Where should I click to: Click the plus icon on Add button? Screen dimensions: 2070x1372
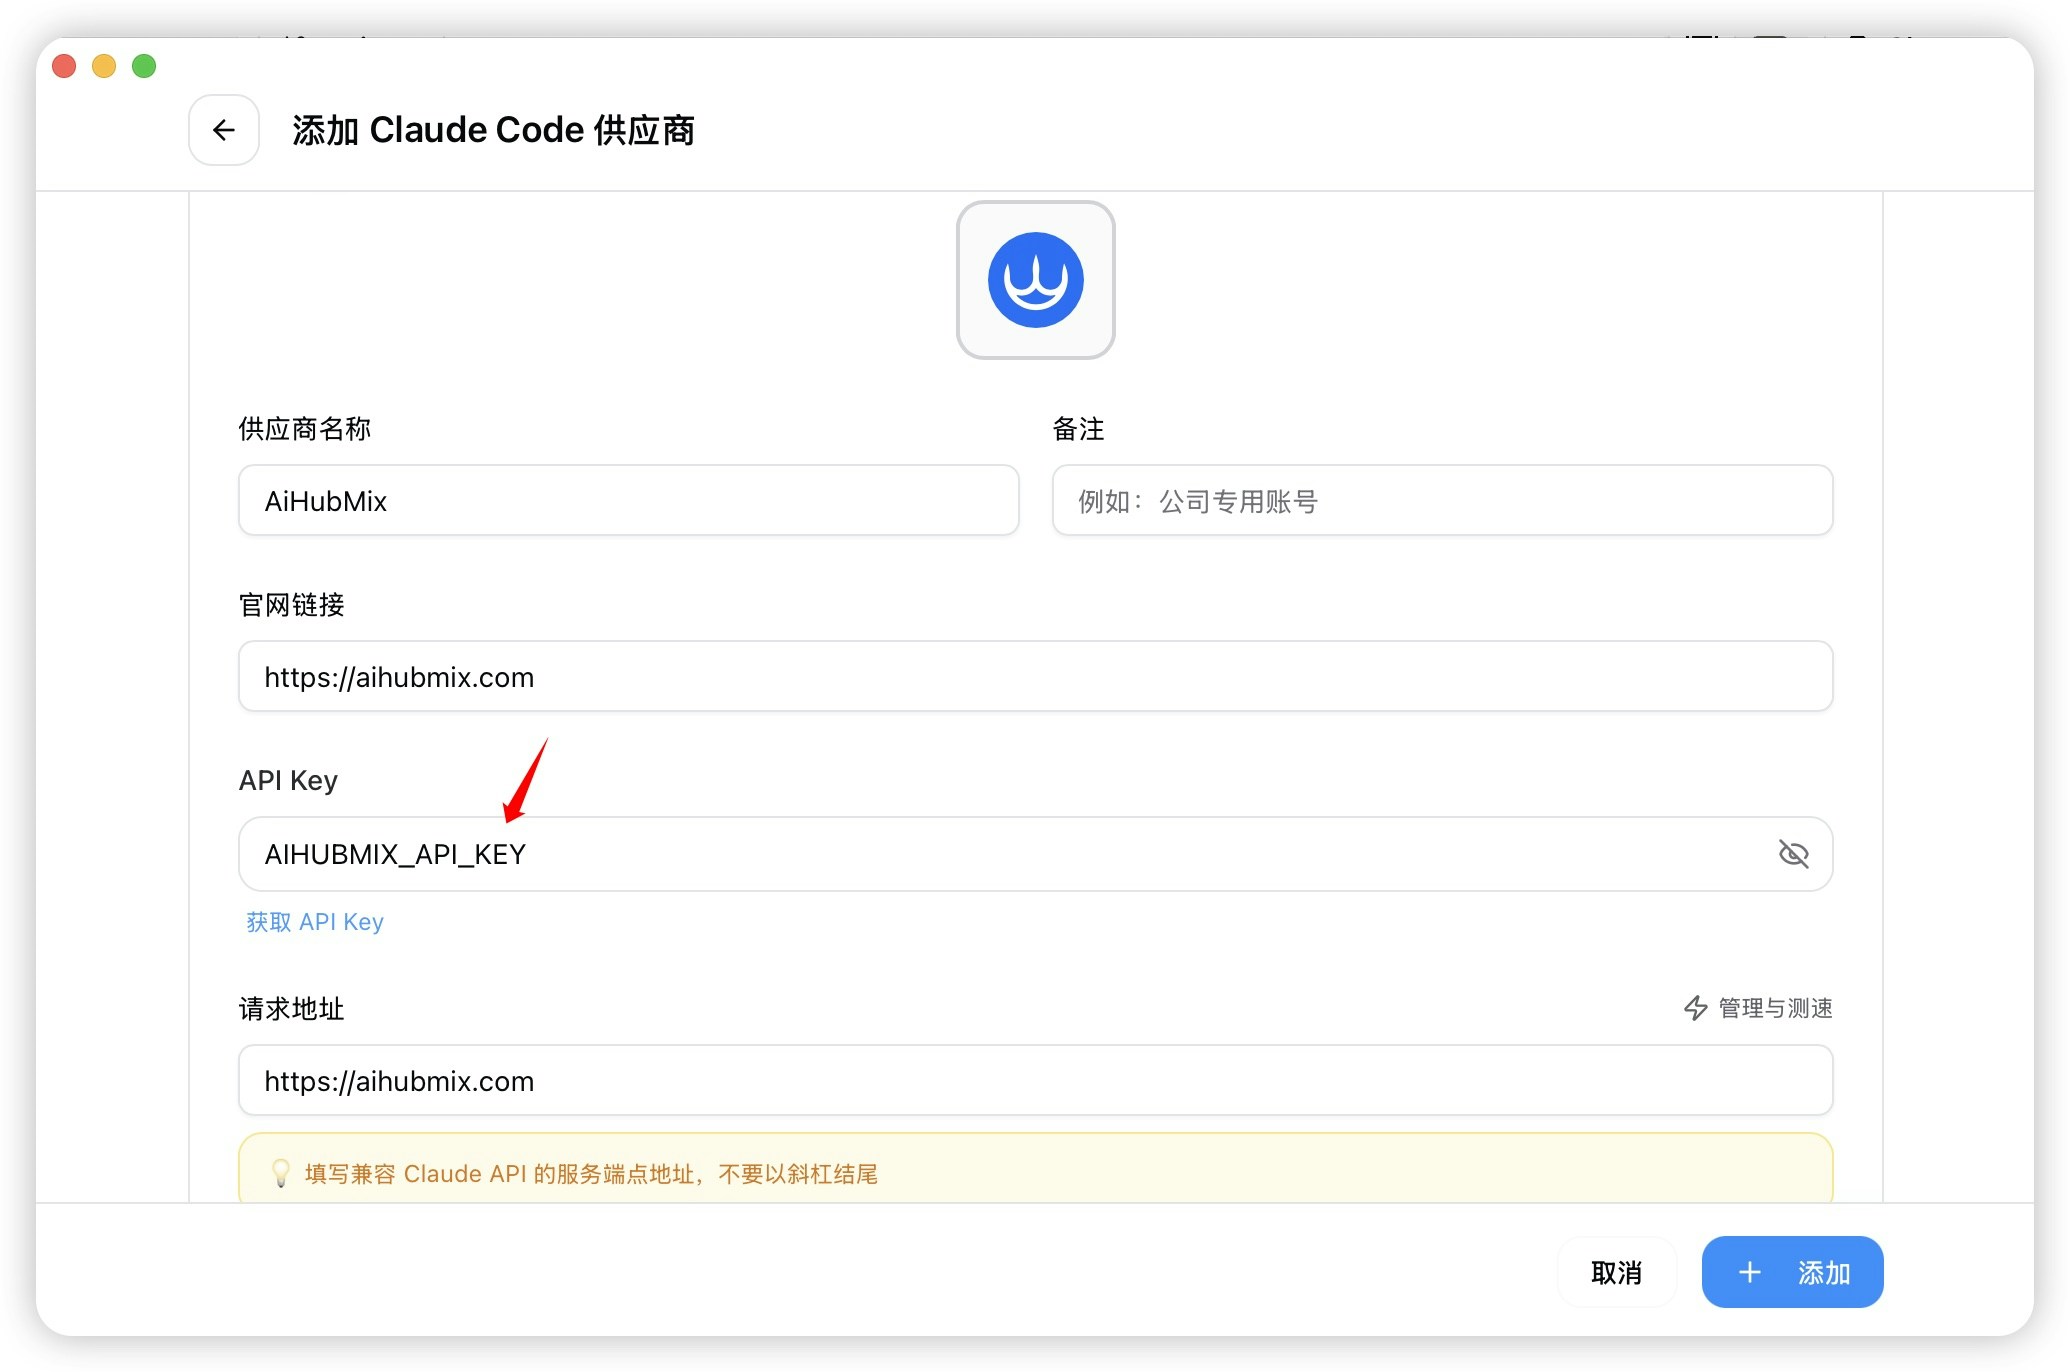1749,1272
